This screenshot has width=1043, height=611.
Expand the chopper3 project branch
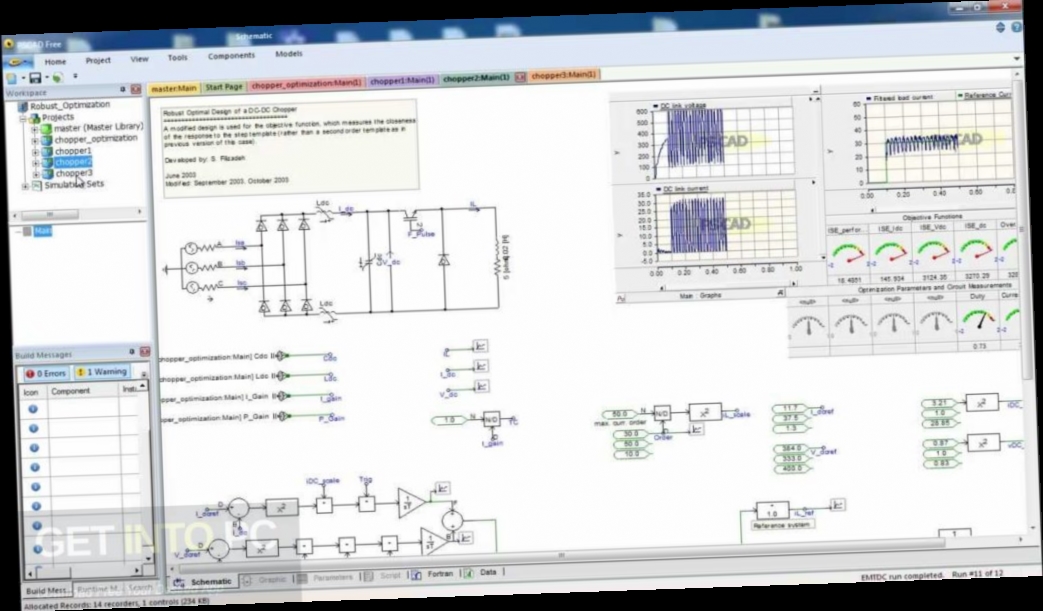click(x=35, y=173)
